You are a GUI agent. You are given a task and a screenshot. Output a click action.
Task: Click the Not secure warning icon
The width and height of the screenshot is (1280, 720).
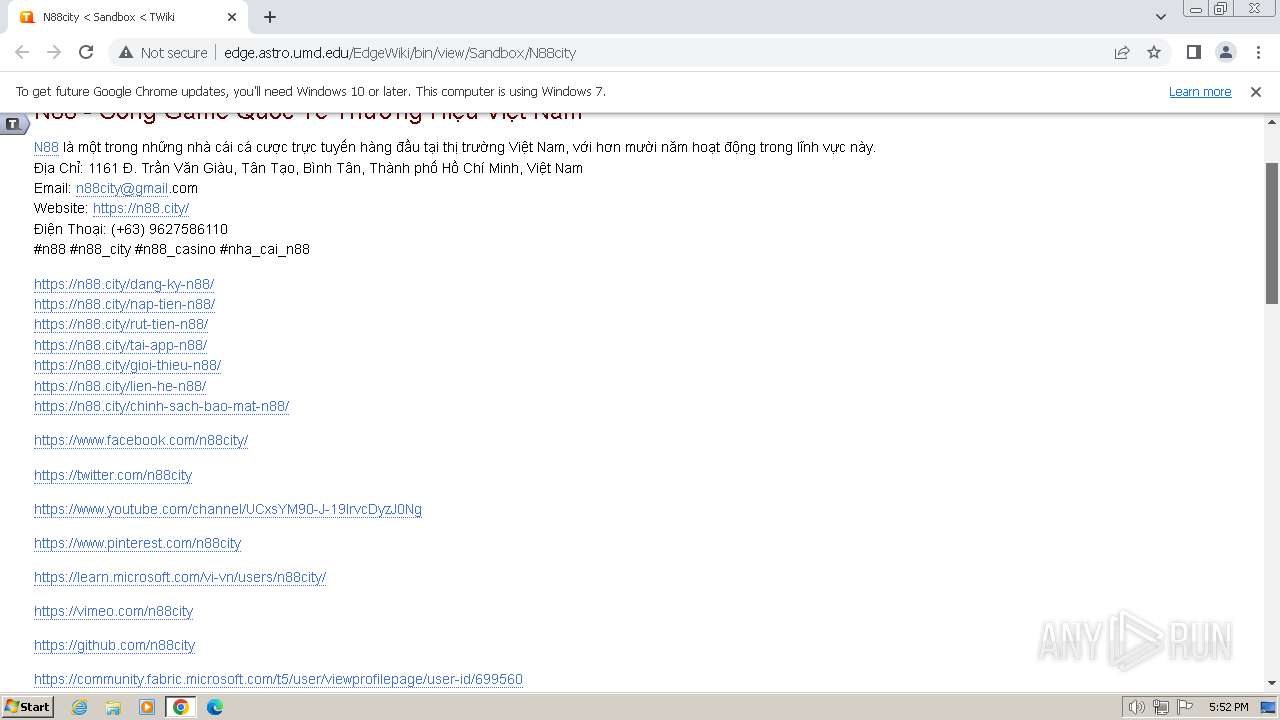tap(126, 52)
